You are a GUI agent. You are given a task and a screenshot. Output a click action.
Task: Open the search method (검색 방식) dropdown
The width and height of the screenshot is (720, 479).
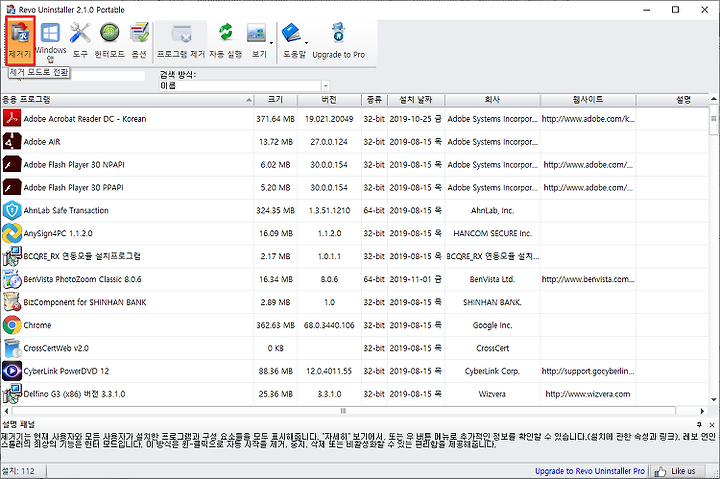[326, 86]
